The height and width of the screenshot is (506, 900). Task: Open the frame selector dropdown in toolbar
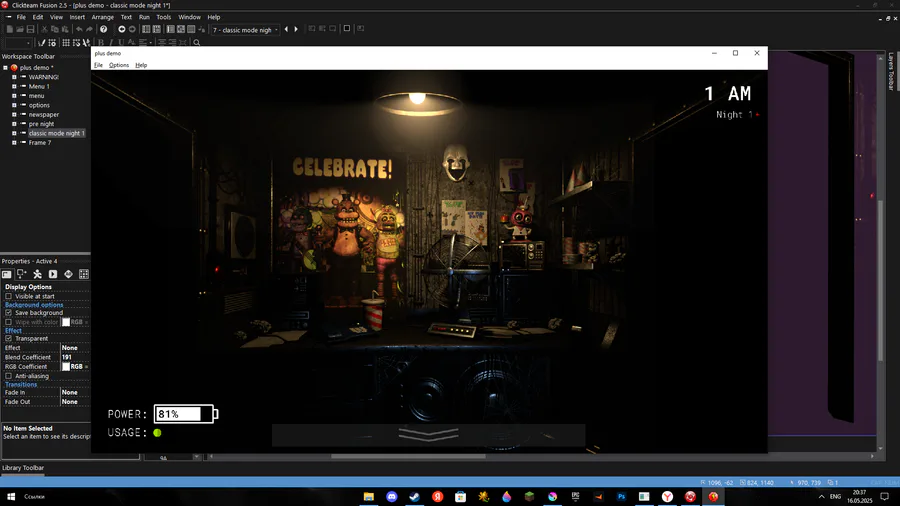pyautogui.click(x=245, y=30)
